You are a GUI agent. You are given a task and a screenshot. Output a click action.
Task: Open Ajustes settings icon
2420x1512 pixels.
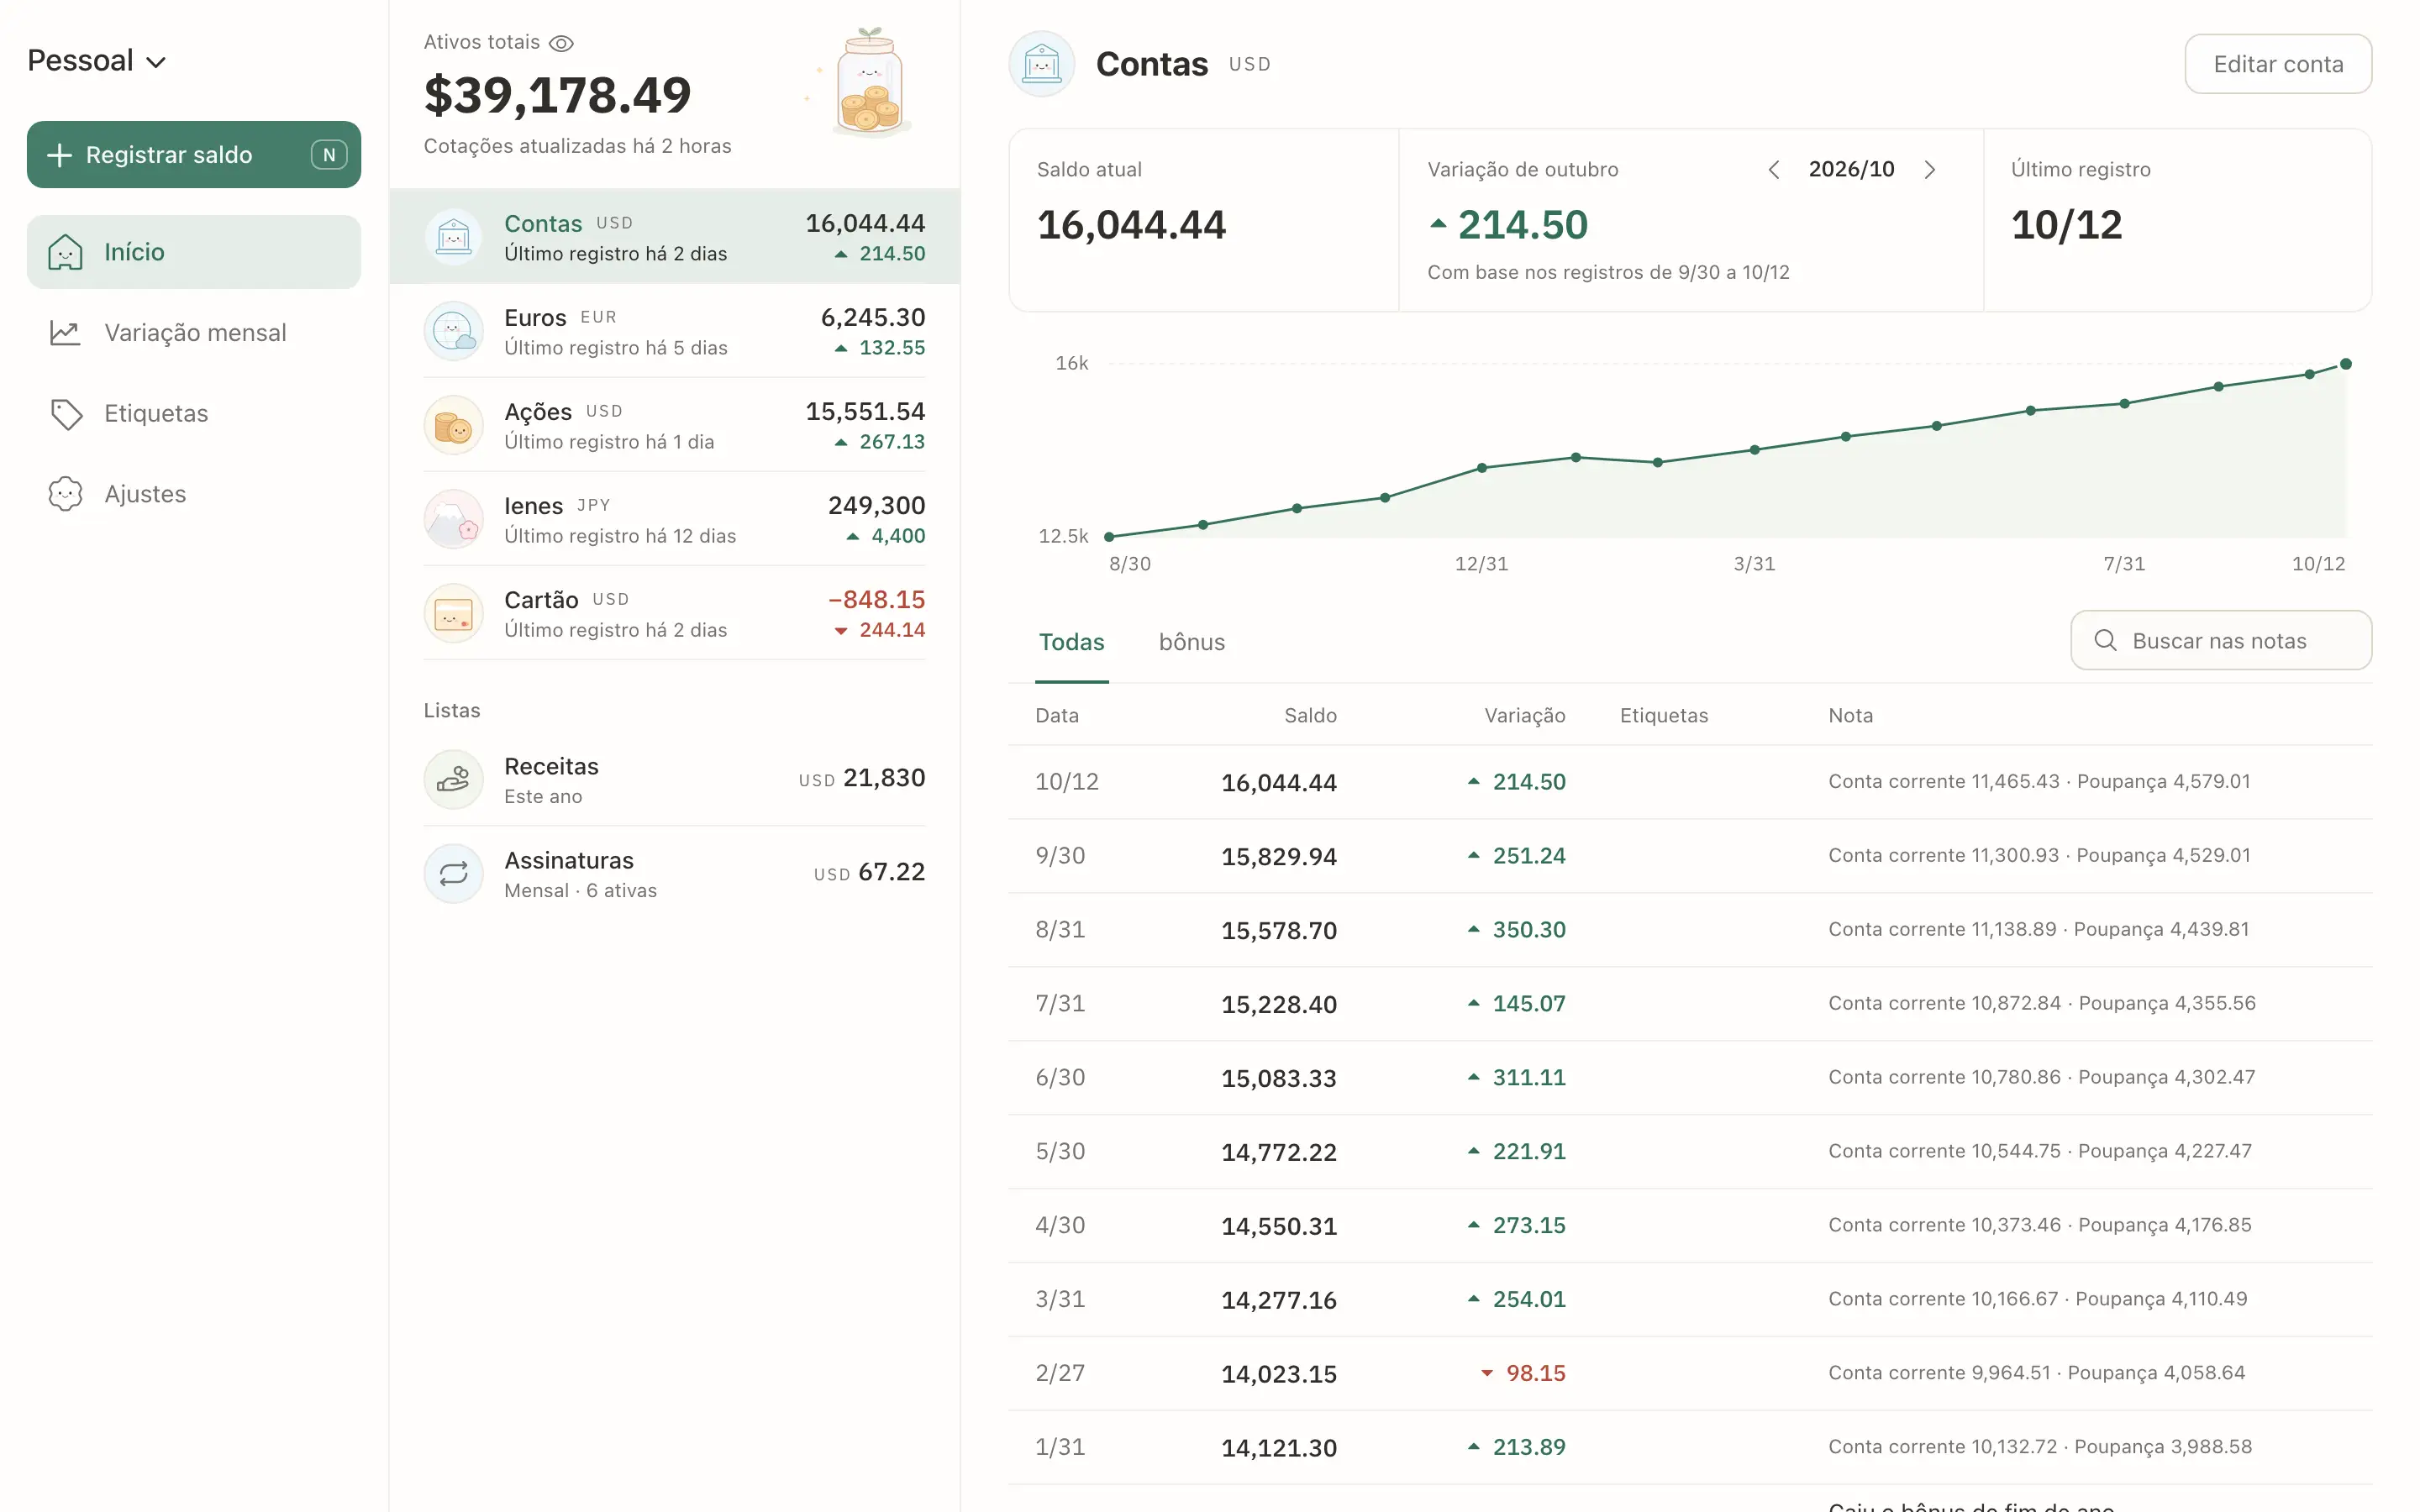(66, 494)
